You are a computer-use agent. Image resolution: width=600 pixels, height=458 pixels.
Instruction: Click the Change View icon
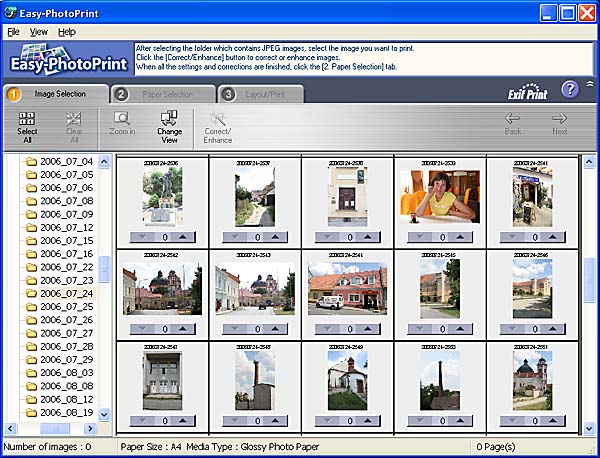point(169,118)
